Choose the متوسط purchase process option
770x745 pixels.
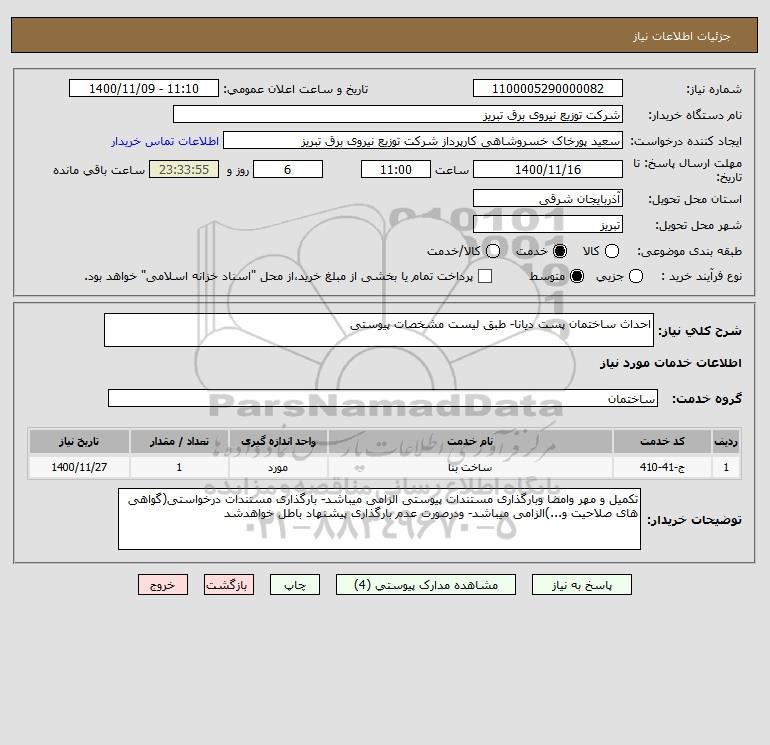(x=577, y=276)
